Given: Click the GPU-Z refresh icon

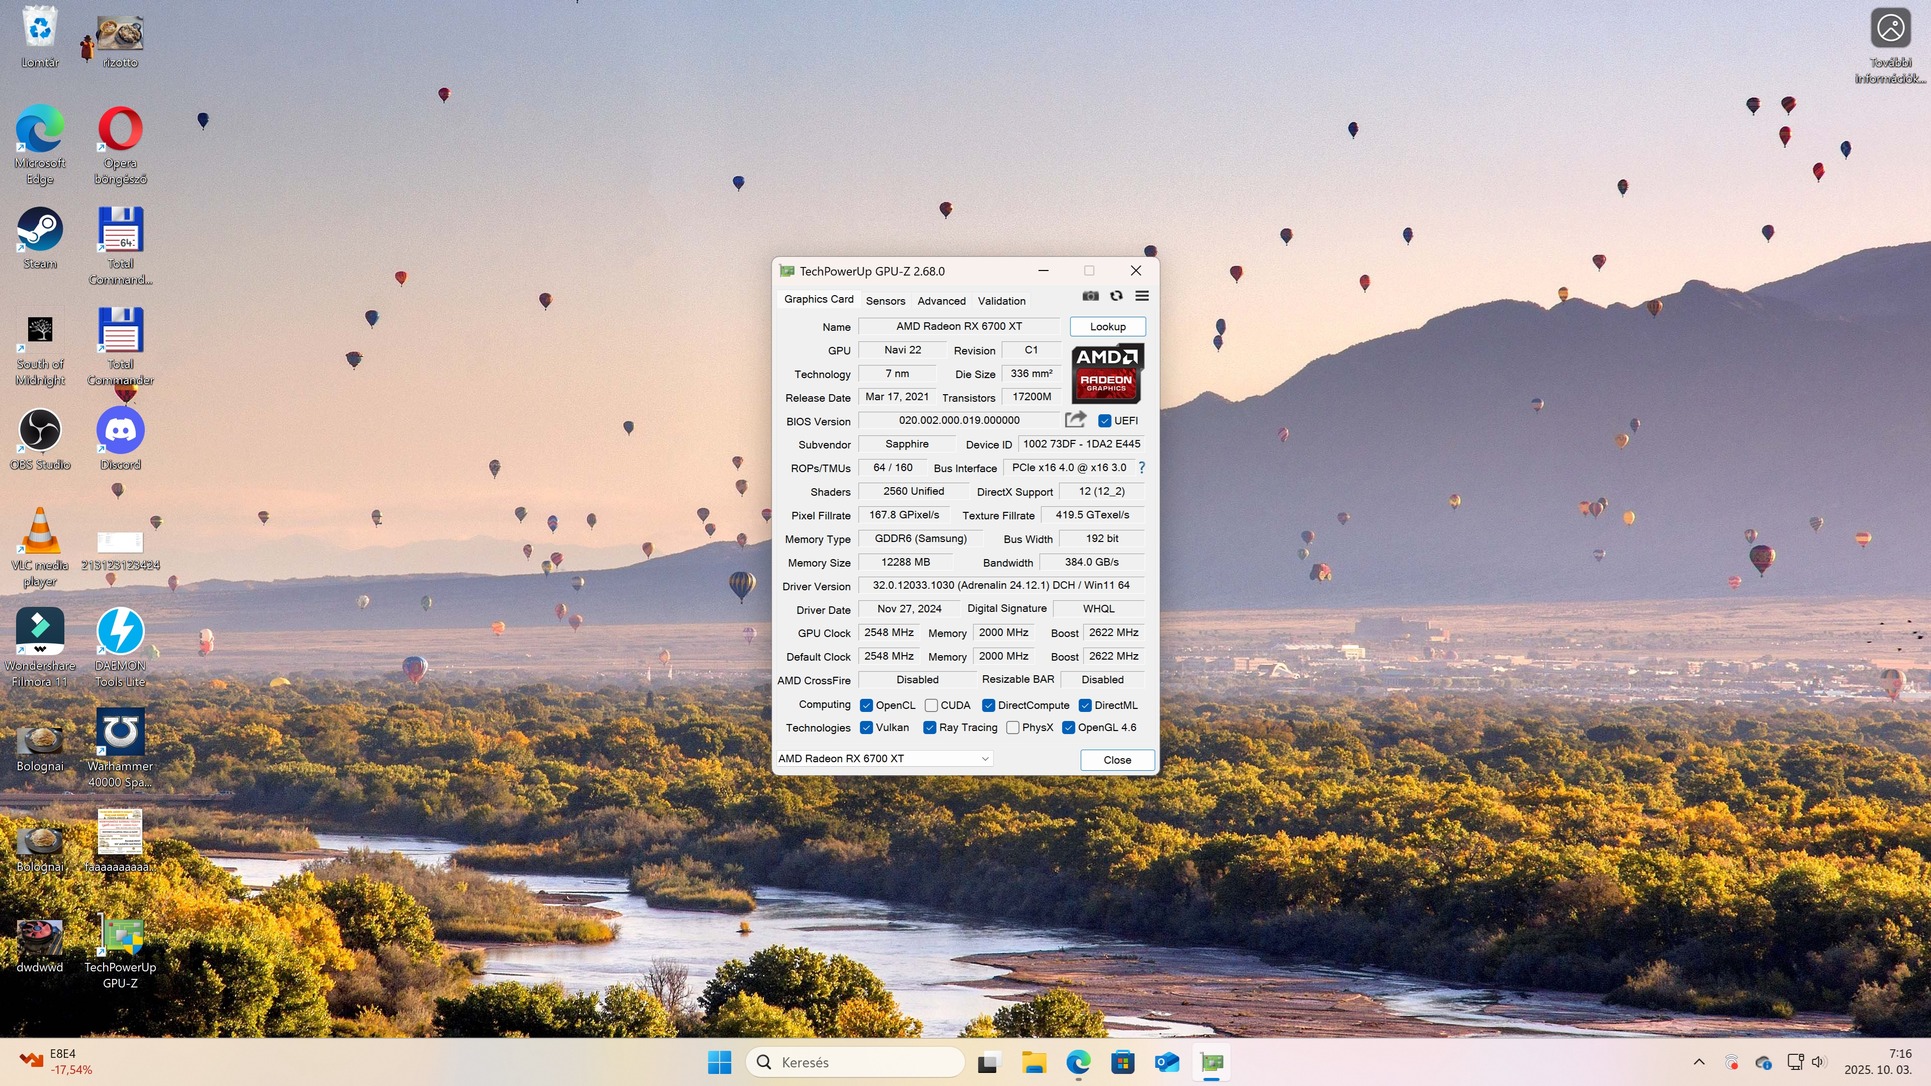Looking at the screenshot, I should click(x=1116, y=296).
